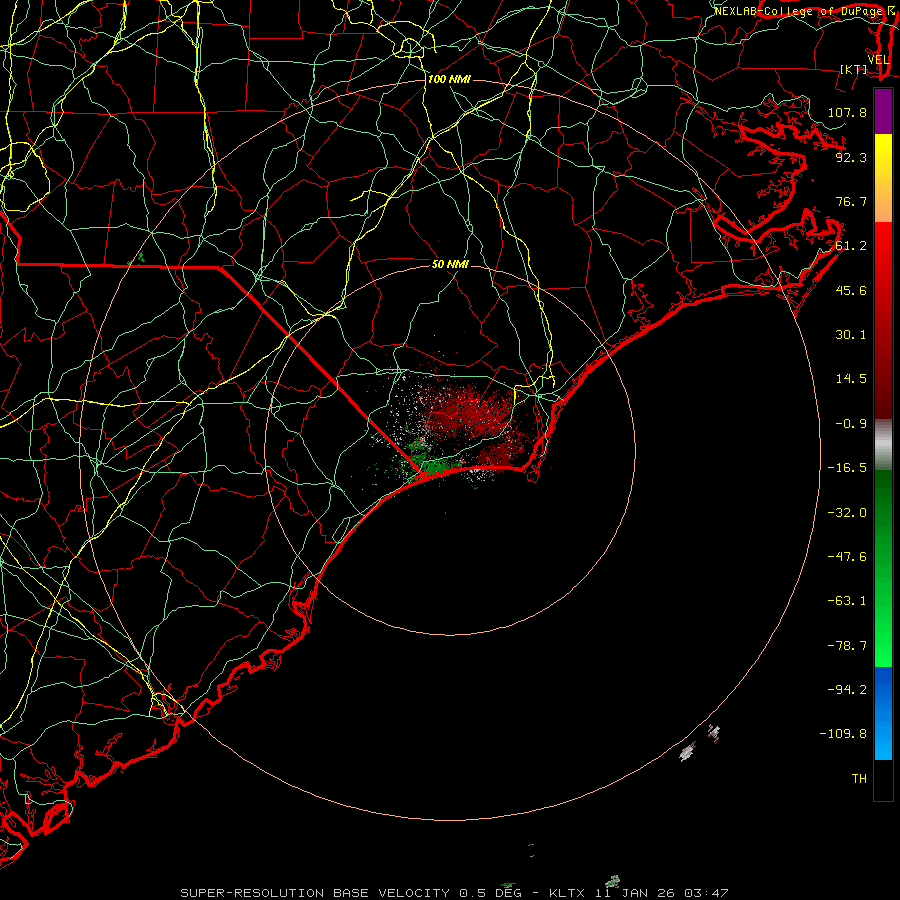Click the VEL legend title
Screen dimensions: 900x900
878,60
